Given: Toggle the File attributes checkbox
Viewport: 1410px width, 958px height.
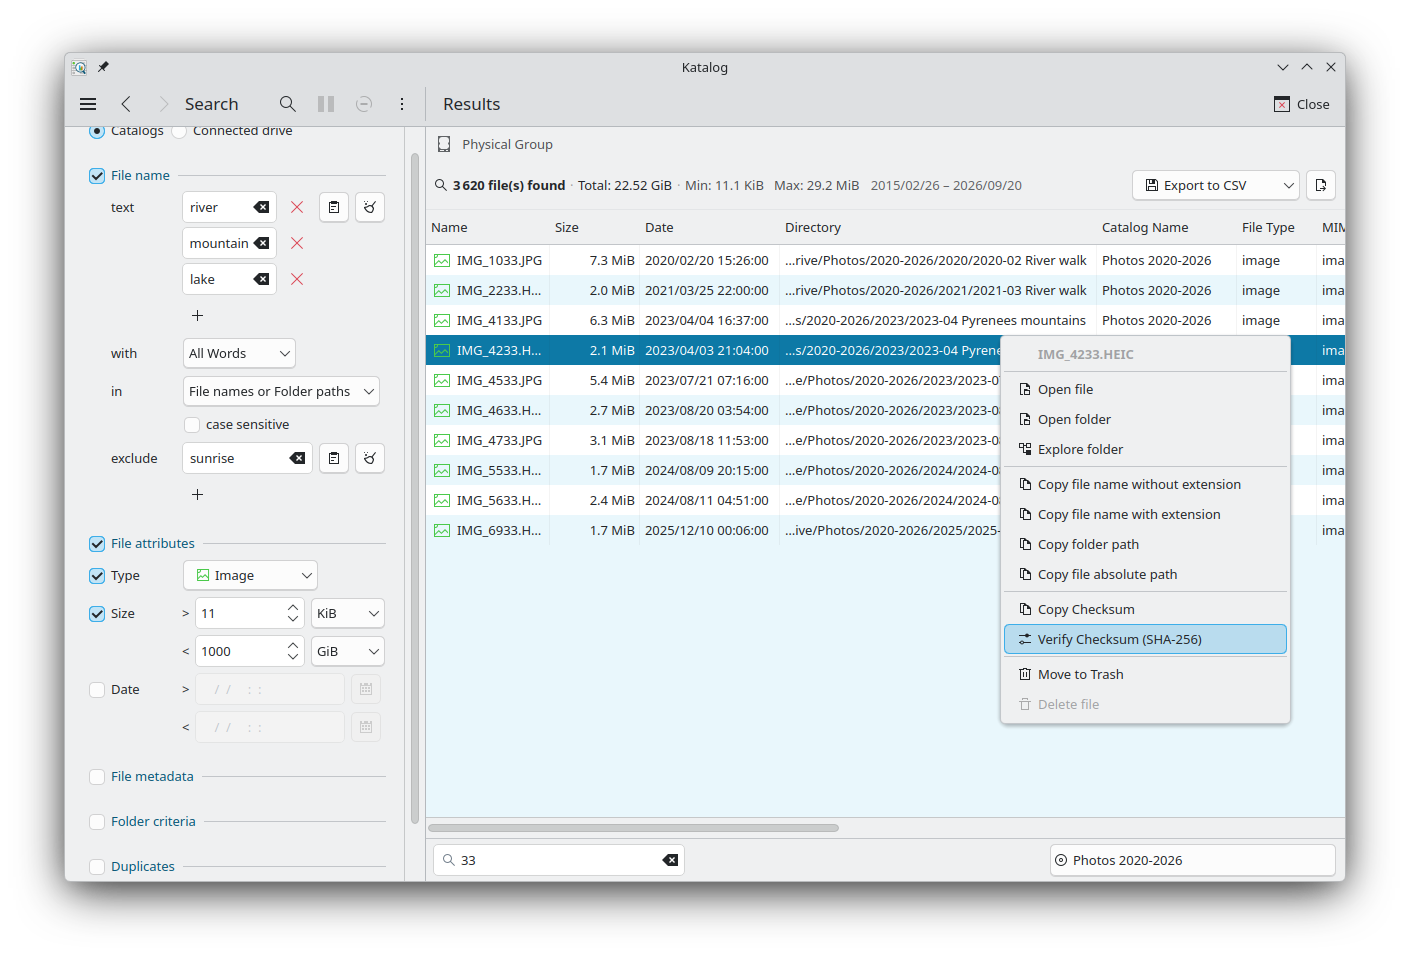Looking at the screenshot, I should tap(97, 543).
